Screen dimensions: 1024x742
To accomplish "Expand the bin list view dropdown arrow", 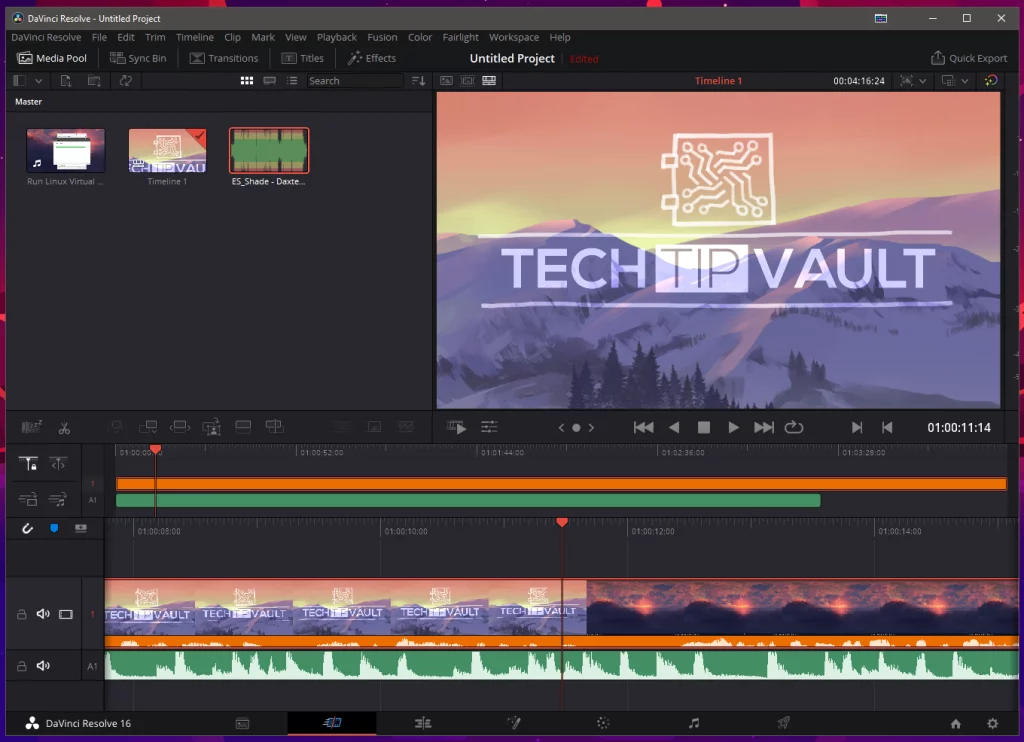I will click(x=39, y=80).
